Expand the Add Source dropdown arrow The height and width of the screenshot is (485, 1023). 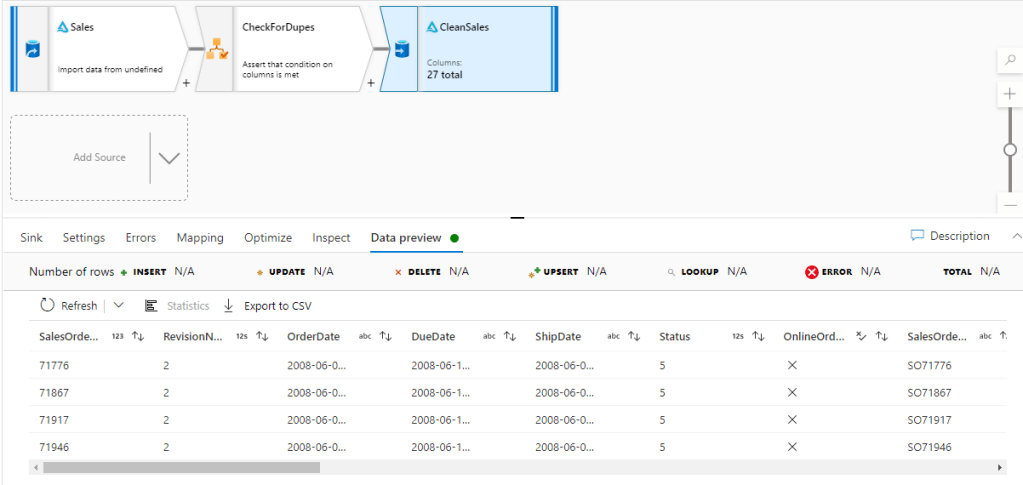pyautogui.click(x=168, y=157)
